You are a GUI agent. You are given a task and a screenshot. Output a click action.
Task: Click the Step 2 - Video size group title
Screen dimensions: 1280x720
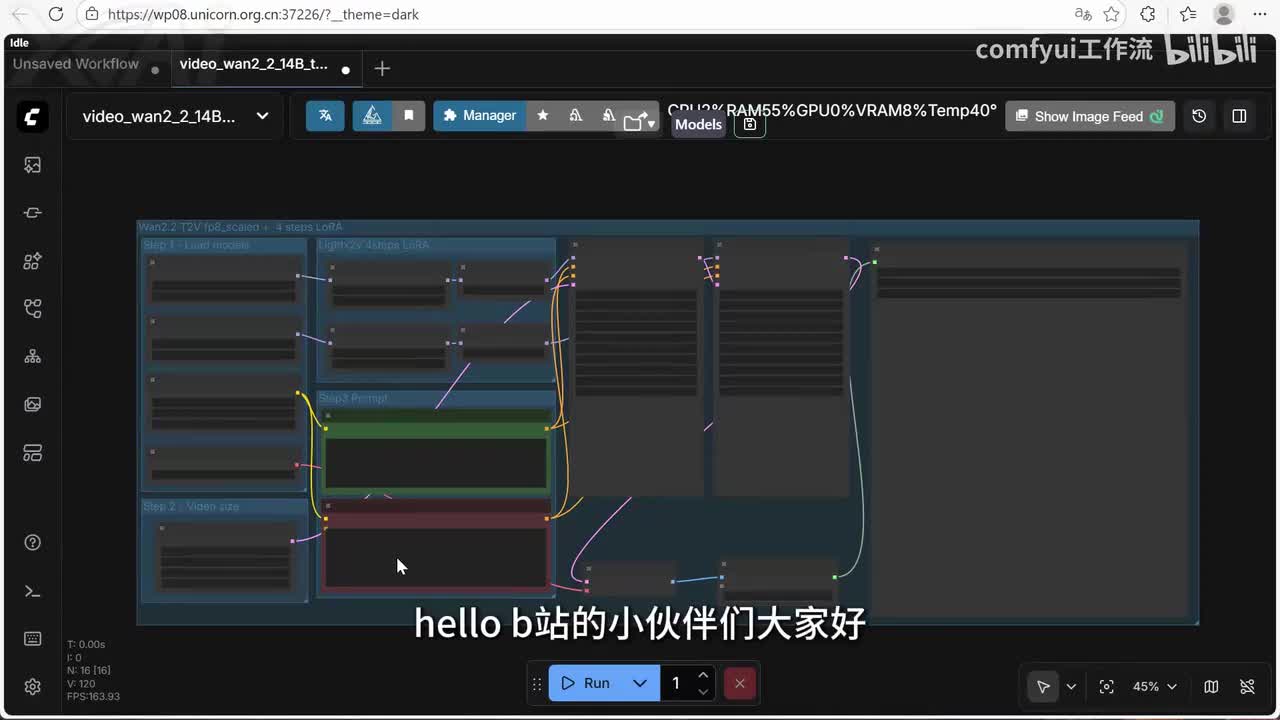(x=191, y=506)
